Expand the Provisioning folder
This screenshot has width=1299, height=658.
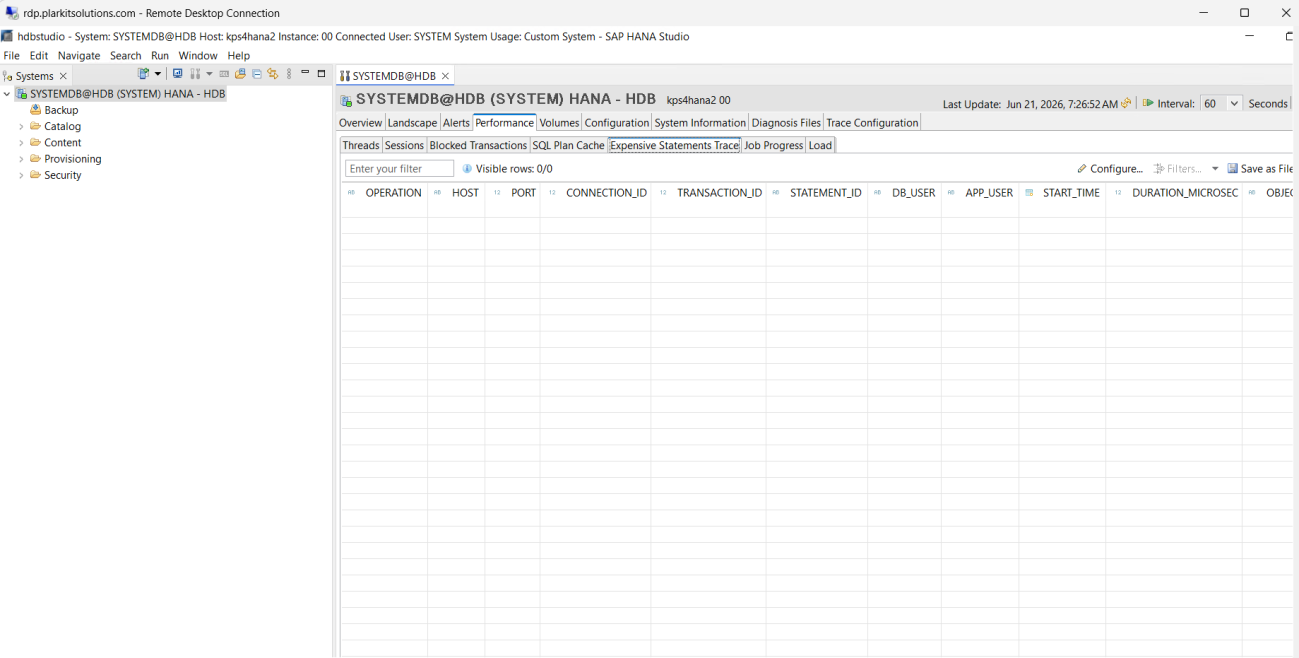pos(21,159)
